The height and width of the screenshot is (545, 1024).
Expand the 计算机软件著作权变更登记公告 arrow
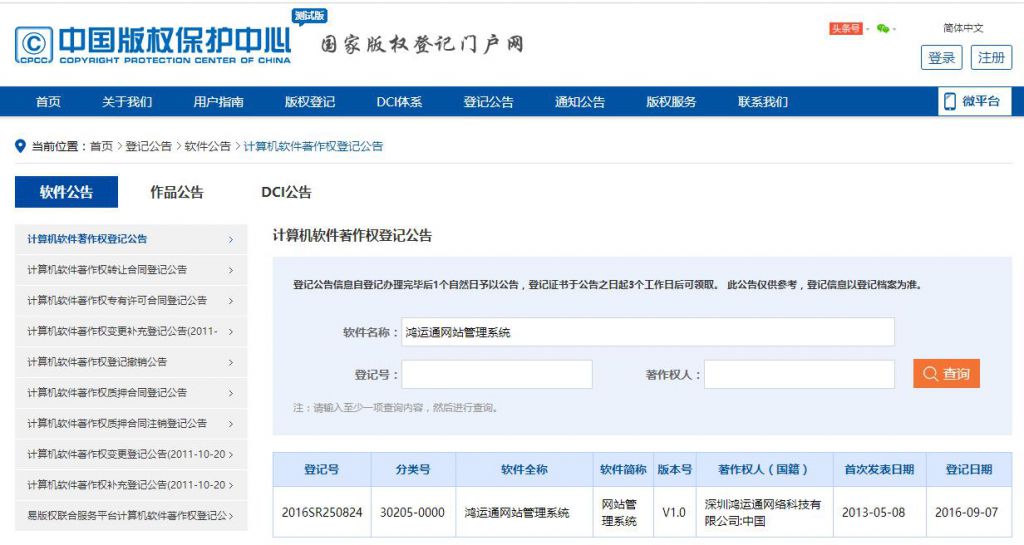point(231,454)
